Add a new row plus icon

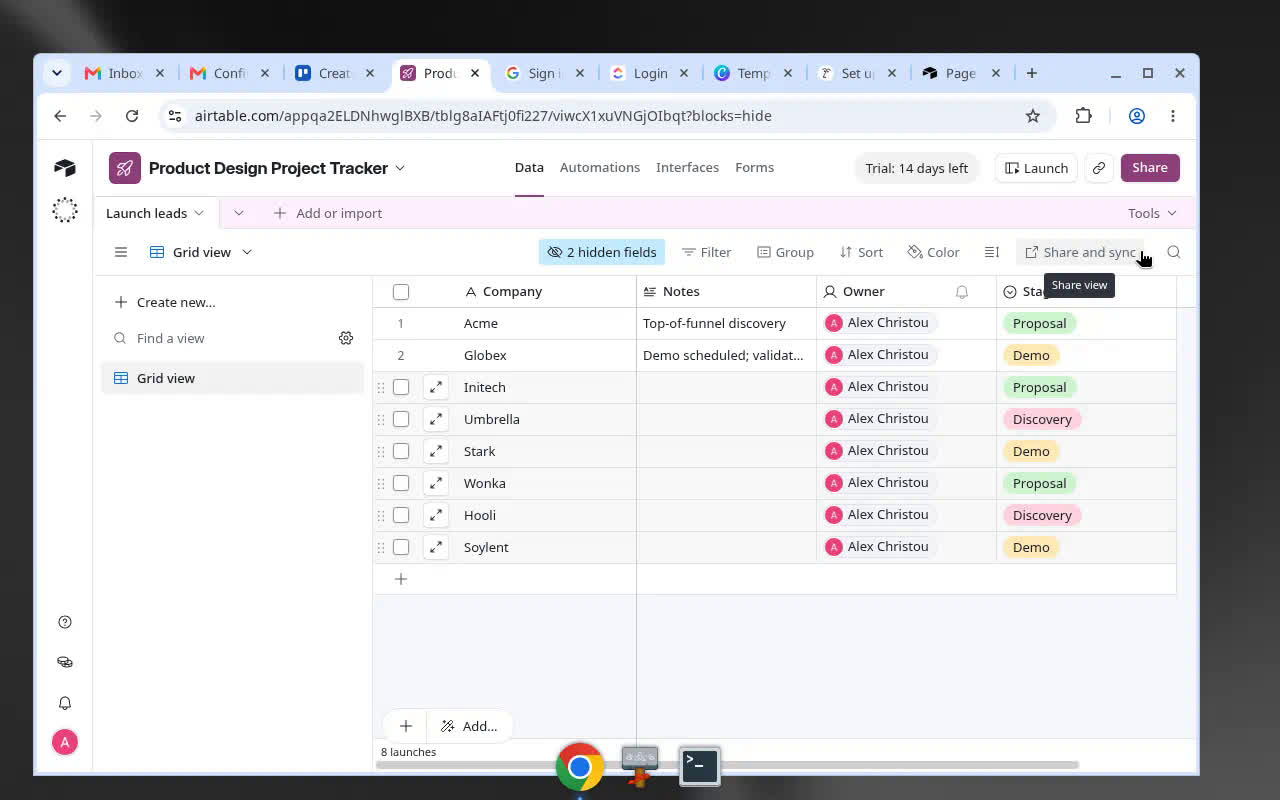pos(401,579)
